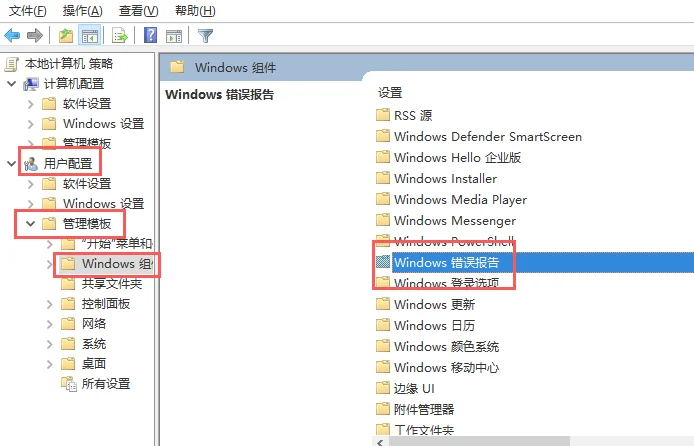Open Help via question mark icon

(150, 35)
